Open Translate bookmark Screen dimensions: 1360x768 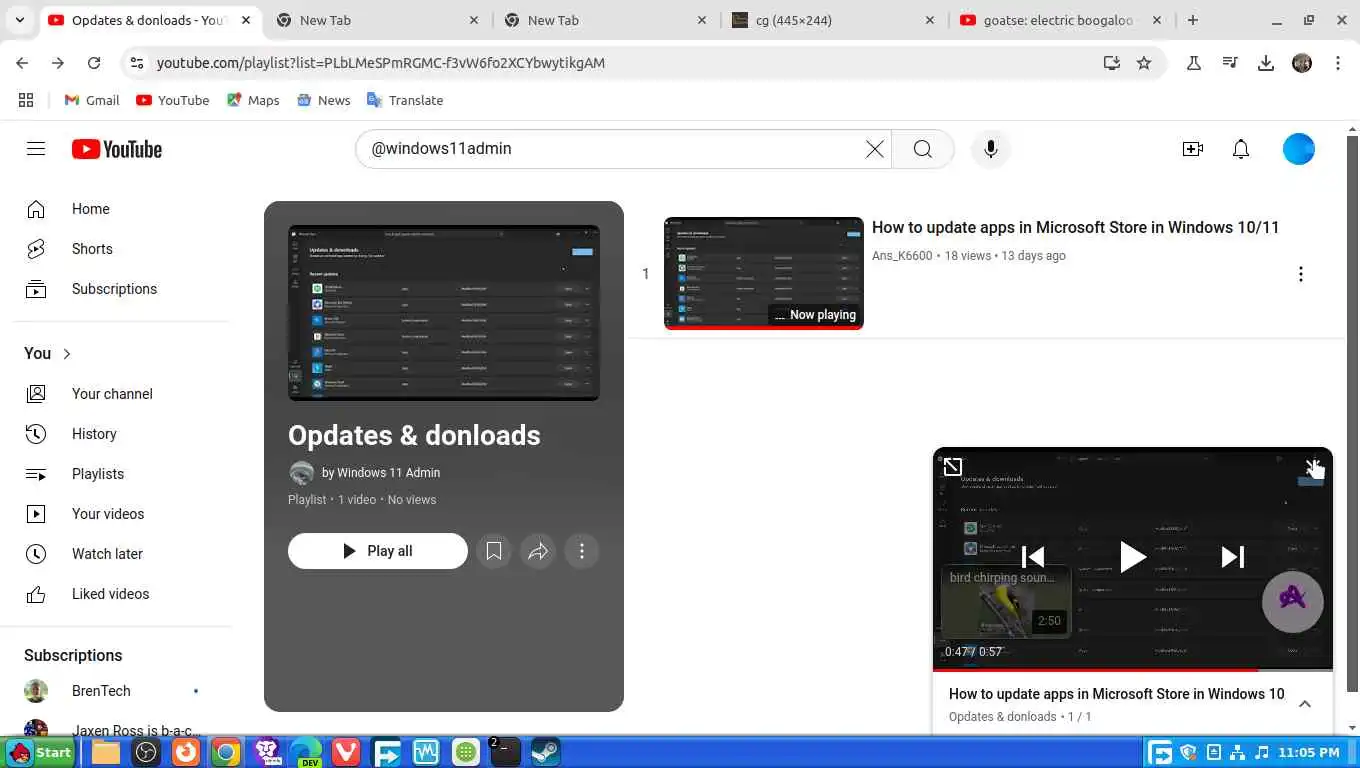click(405, 100)
